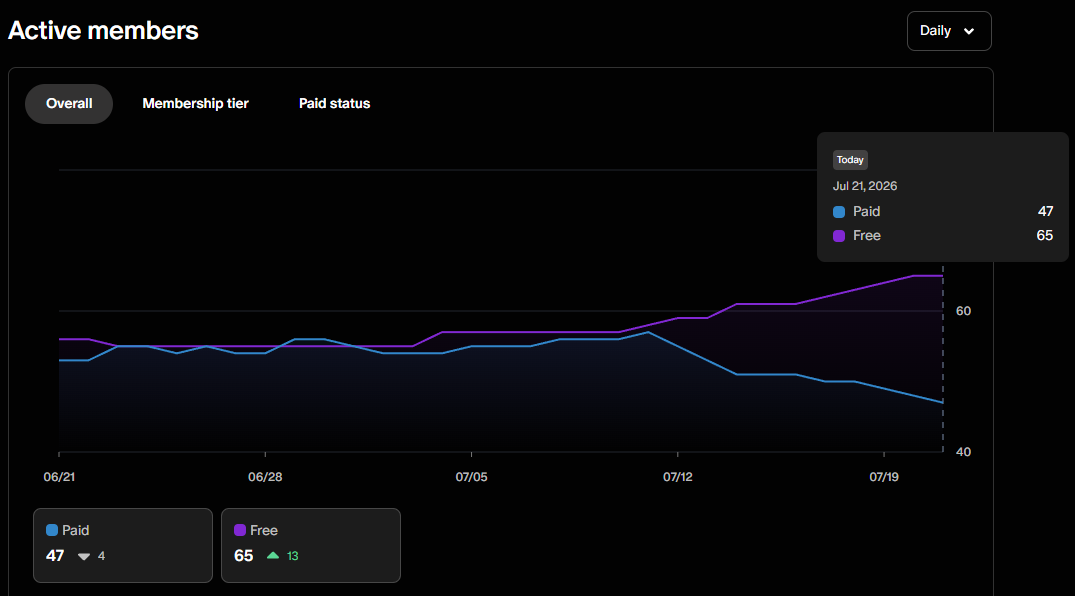Click the purple Free line endpoint at today
1075x596 pixels.
pyautogui.click(x=943, y=276)
